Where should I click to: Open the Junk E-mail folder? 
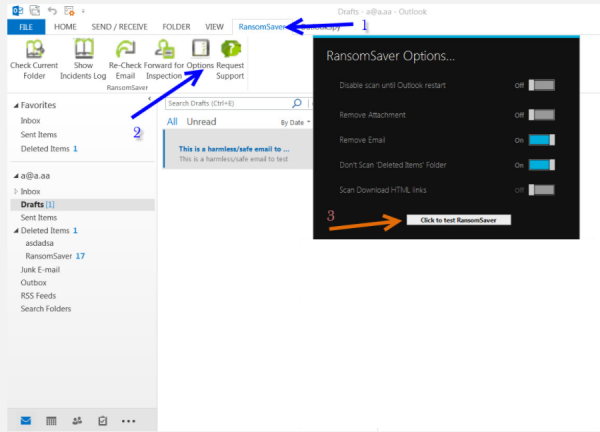(x=40, y=270)
